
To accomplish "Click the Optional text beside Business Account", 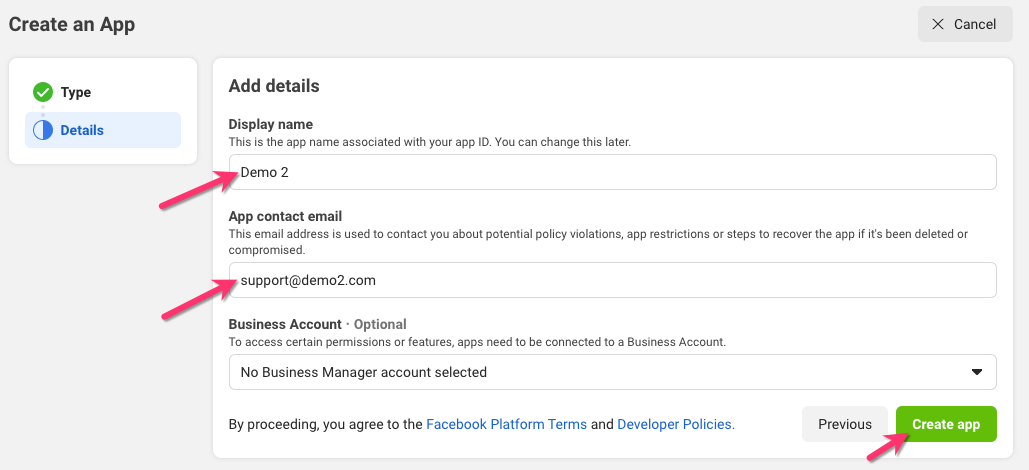I will click(380, 324).
